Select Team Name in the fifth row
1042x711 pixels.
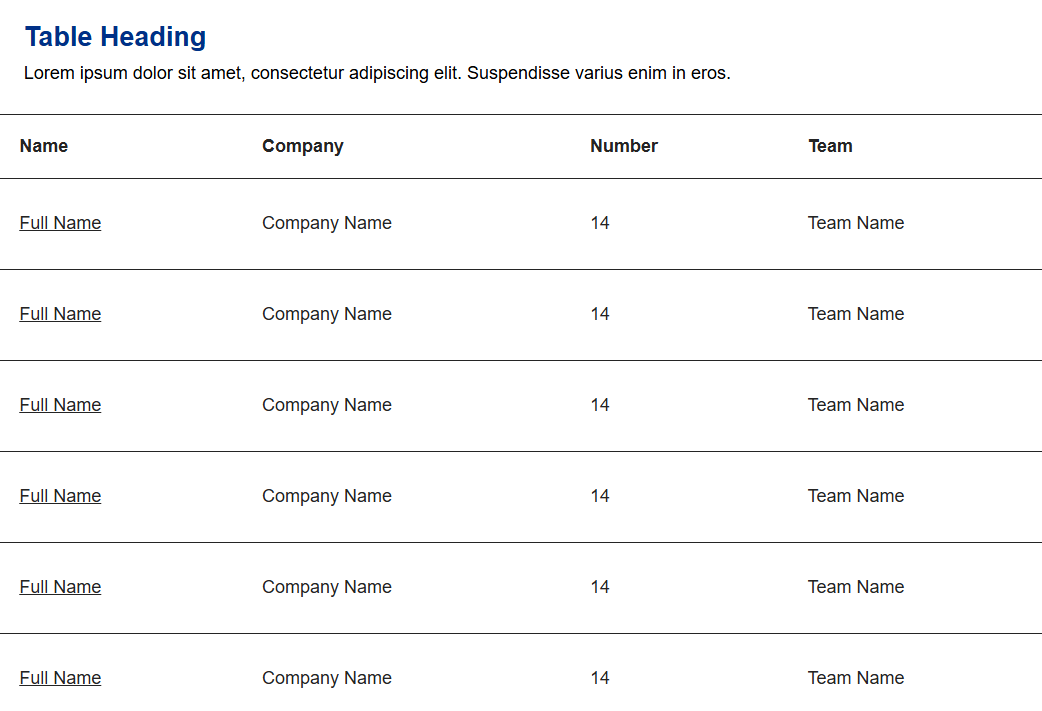tap(856, 586)
